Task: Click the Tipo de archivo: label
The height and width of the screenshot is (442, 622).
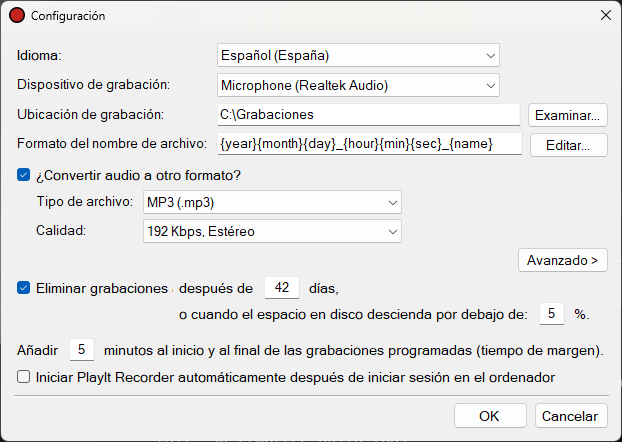Action: click(85, 202)
